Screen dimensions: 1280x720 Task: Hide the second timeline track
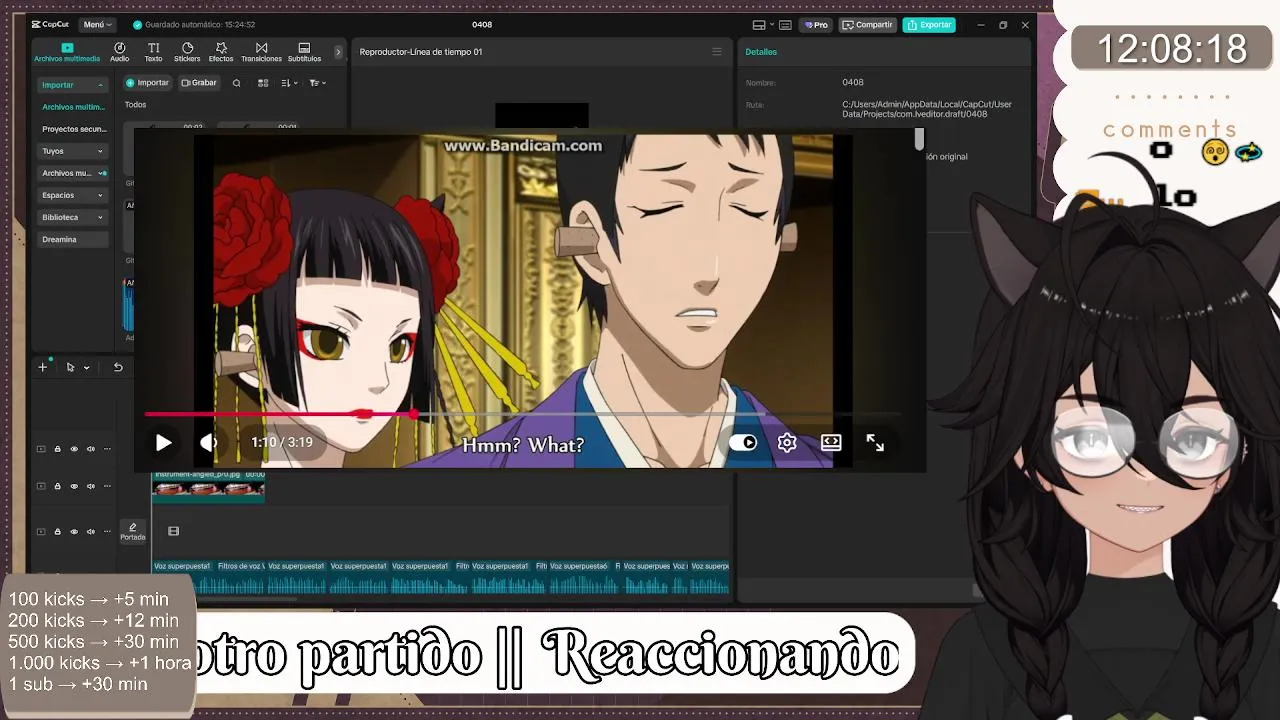(x=74, y=486)
